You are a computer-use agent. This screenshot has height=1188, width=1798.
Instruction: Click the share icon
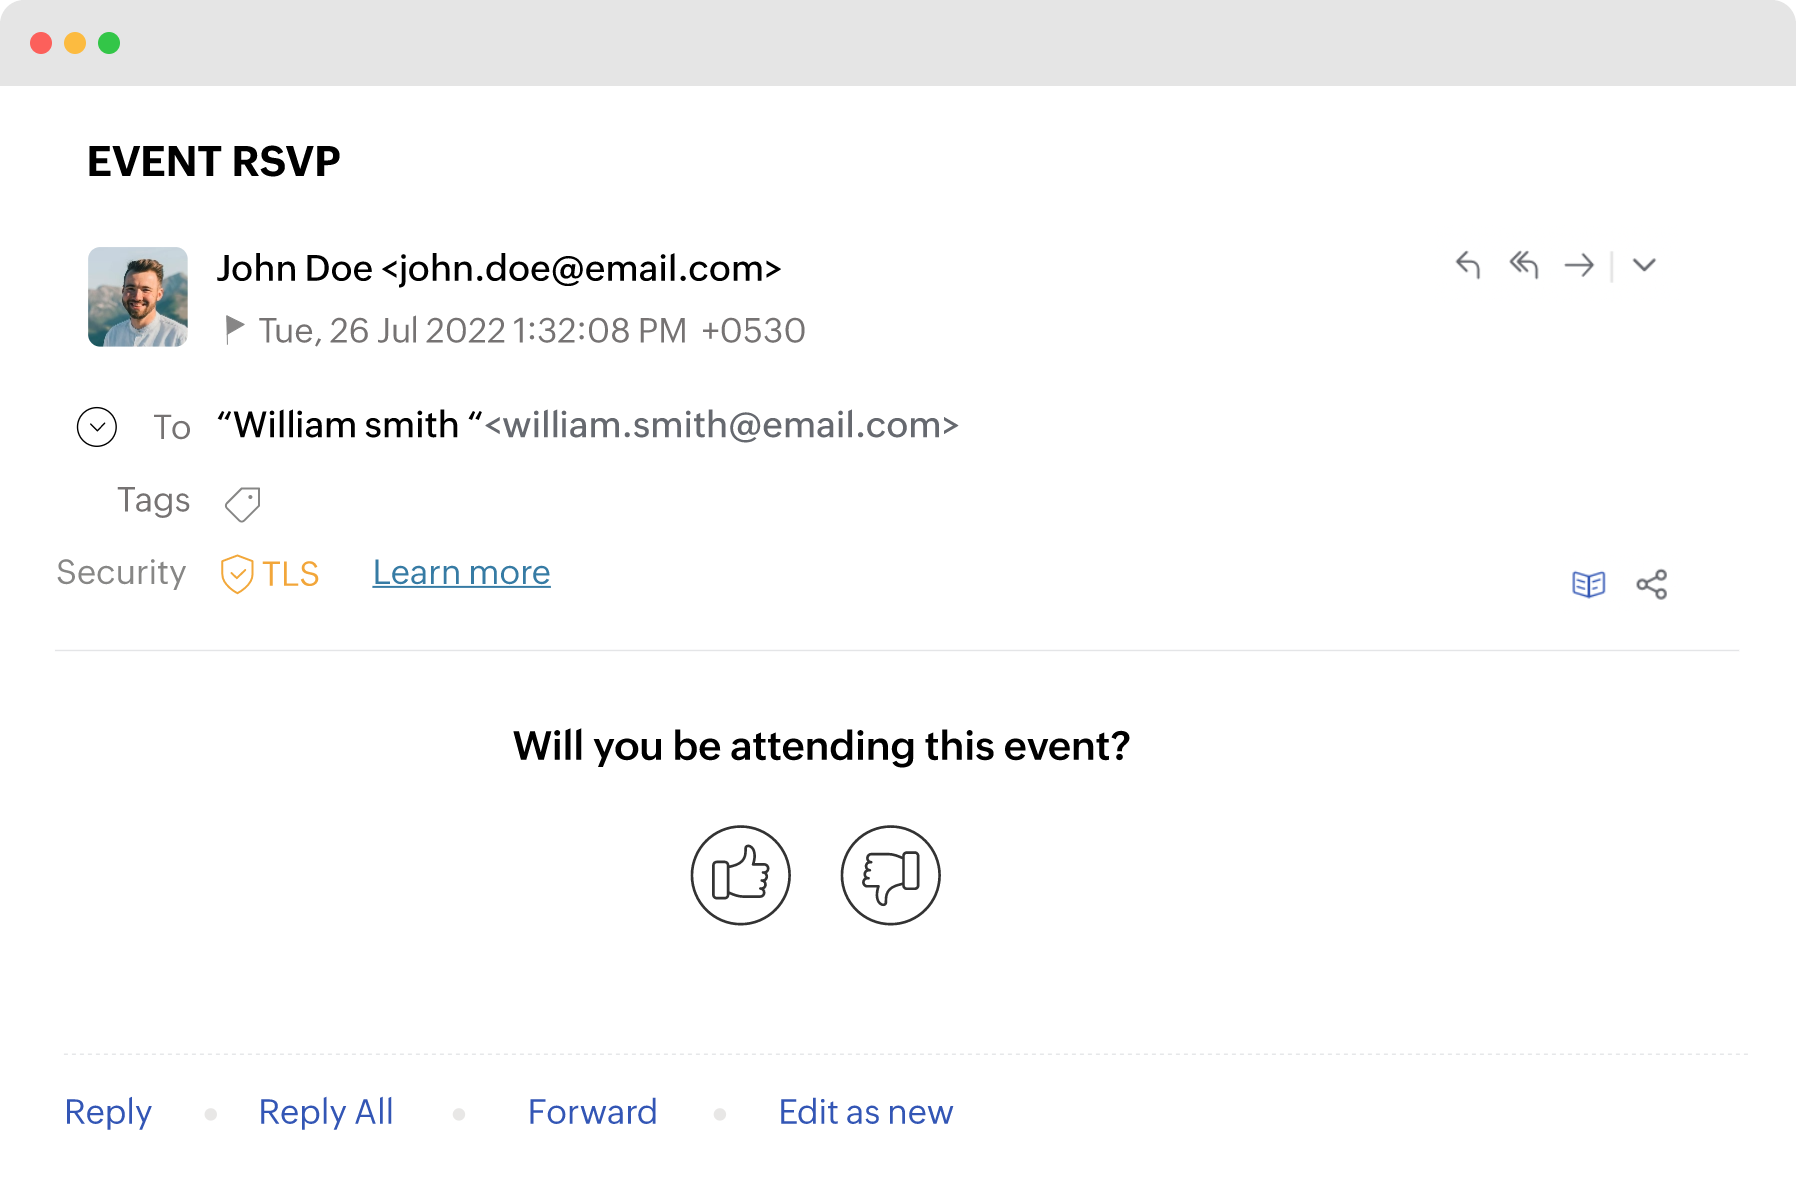[1651, 584]
